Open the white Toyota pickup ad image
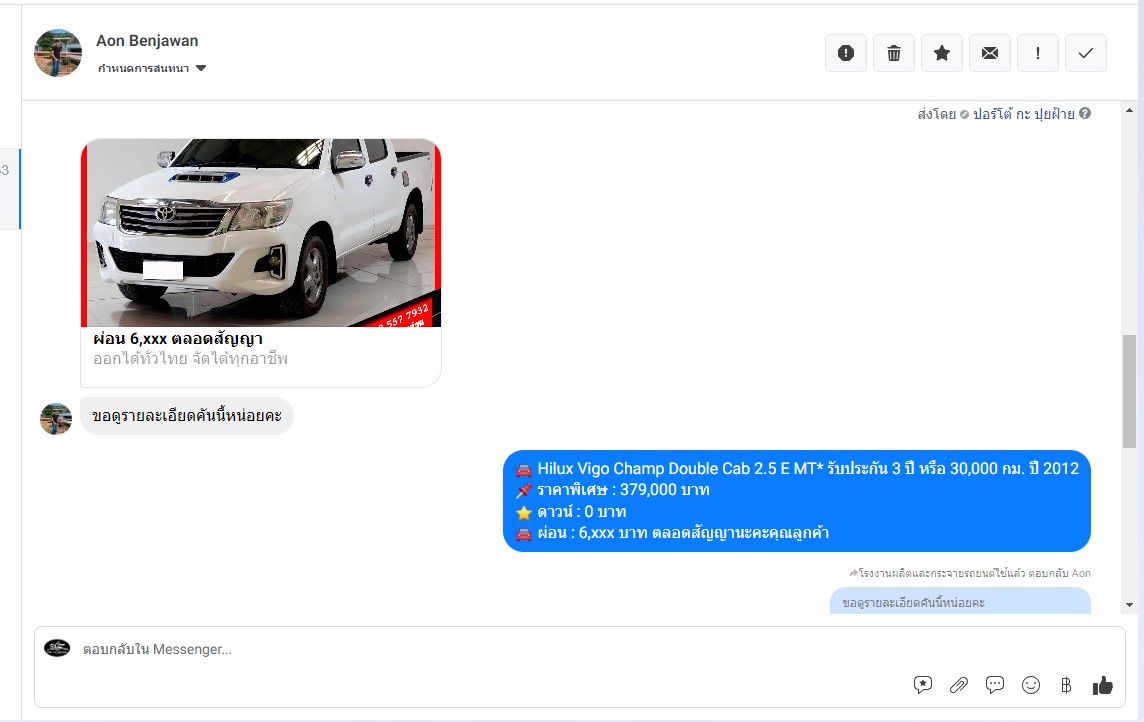 click(260, 233)
